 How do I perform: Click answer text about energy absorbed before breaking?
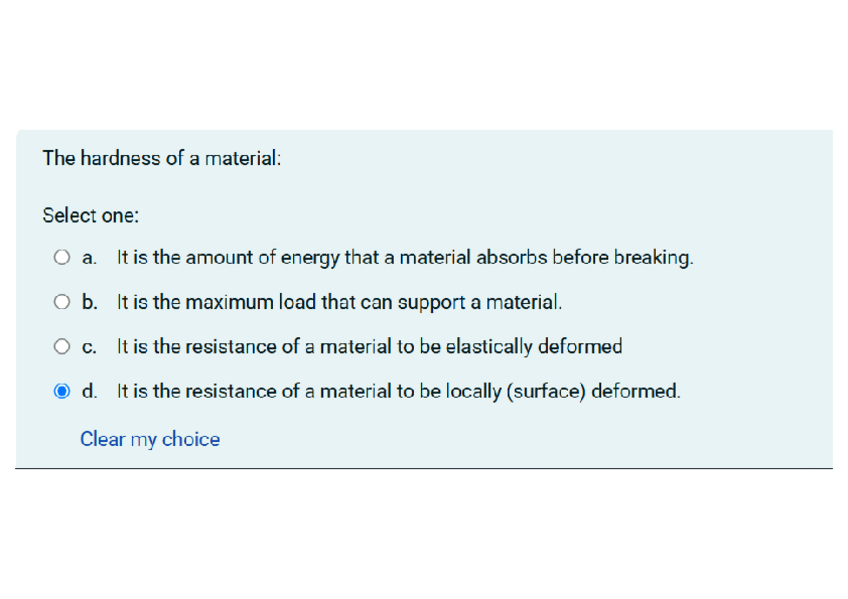pos(404,258)
